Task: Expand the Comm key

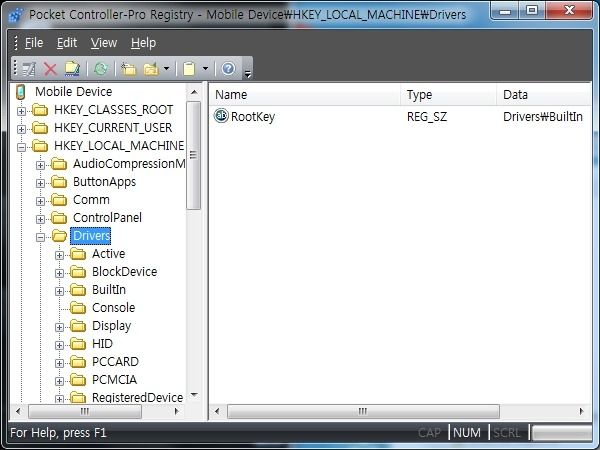Action: pos(40,201)
